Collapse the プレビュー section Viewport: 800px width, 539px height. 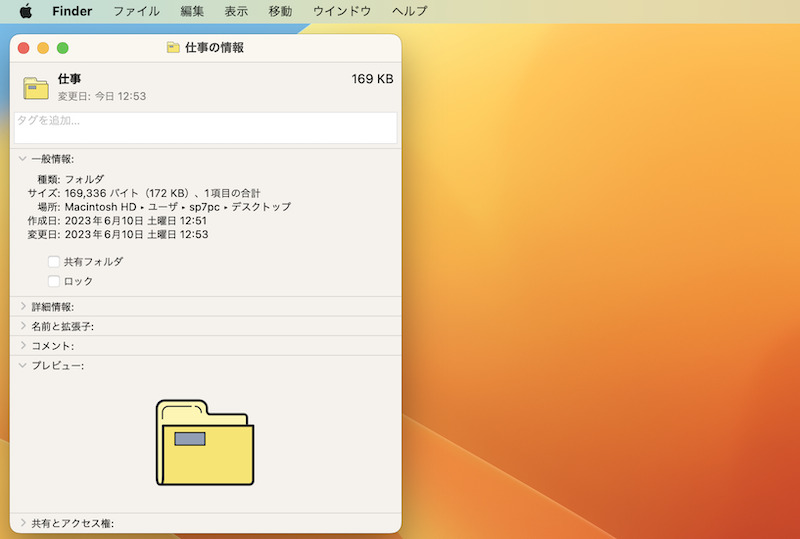tap(23, 365)
